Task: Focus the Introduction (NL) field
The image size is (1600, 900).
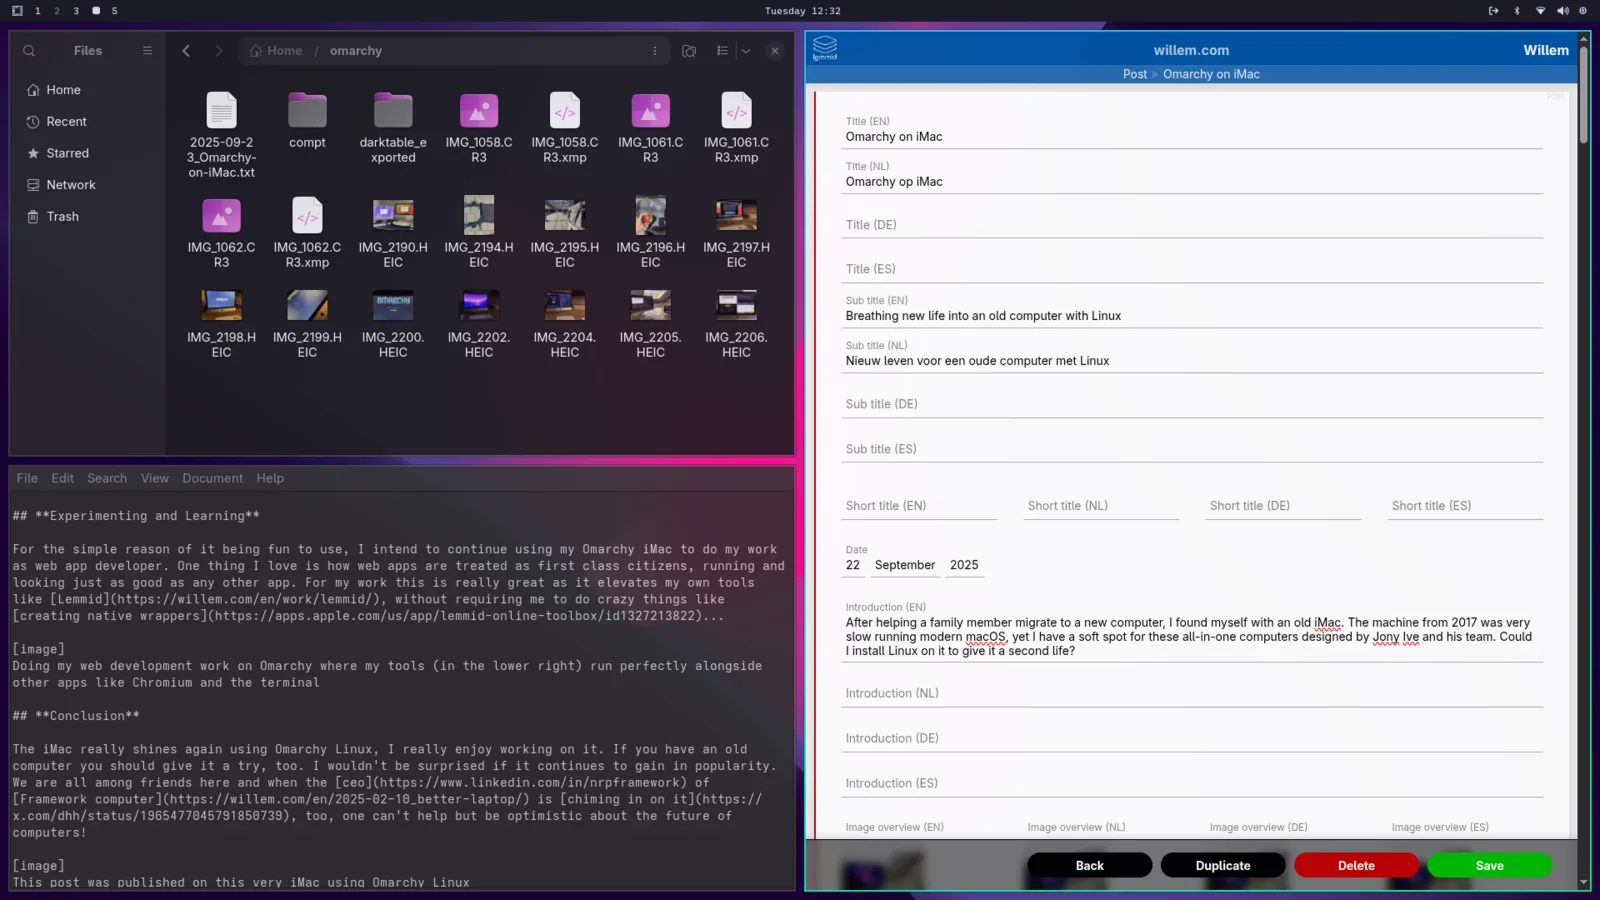Action: tap(1192, 693)
